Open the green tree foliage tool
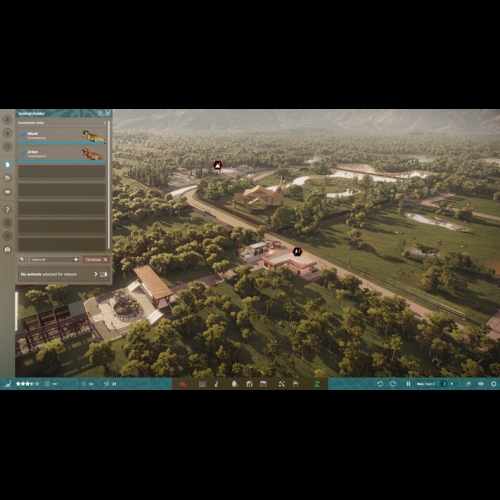Image resolution: width=500 pixels, height=500 pixels. tap(317, 384)
